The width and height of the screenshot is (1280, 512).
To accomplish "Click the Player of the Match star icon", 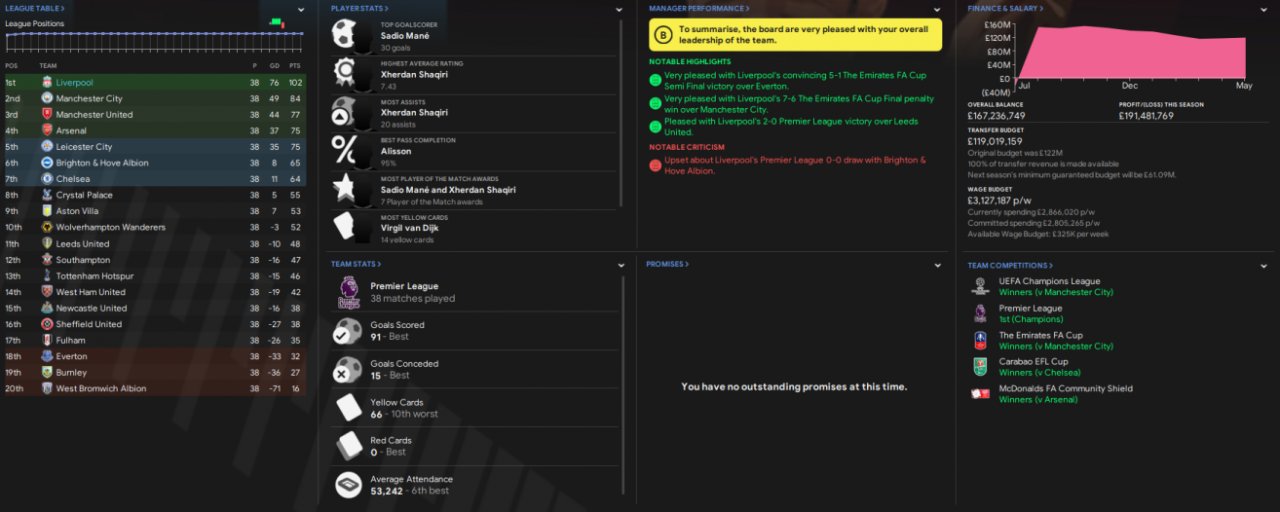I will coord(346,187).
